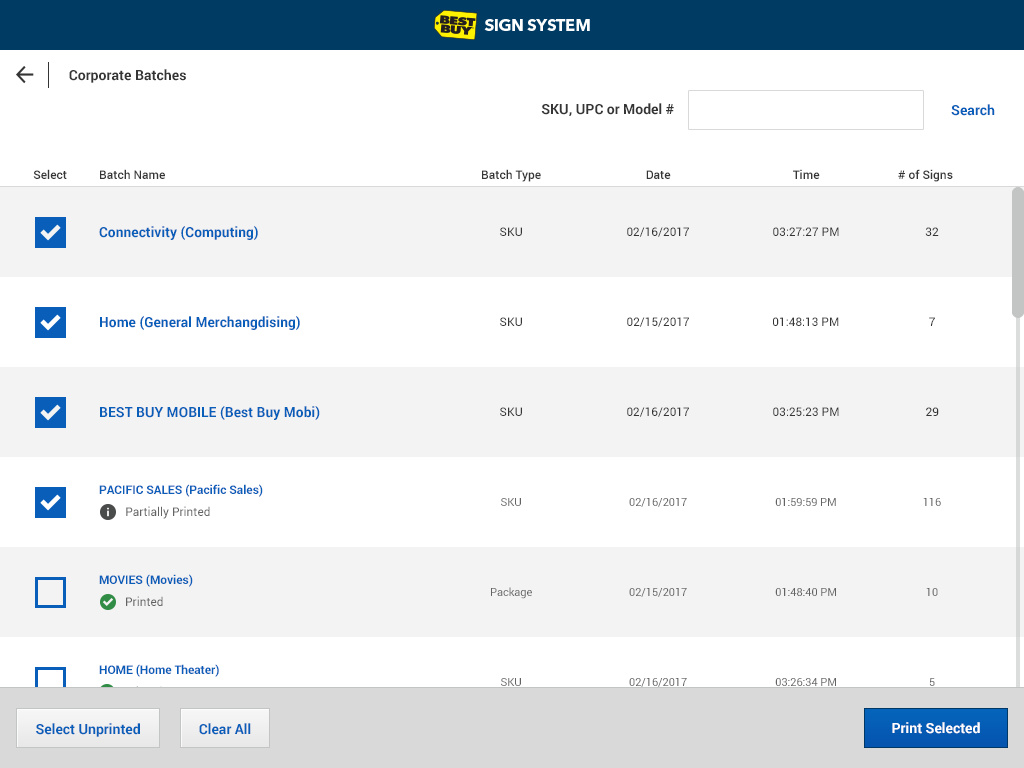Click the 29 signs count cell
This screenshot has height=768, width=1024.
coord(932,412)
